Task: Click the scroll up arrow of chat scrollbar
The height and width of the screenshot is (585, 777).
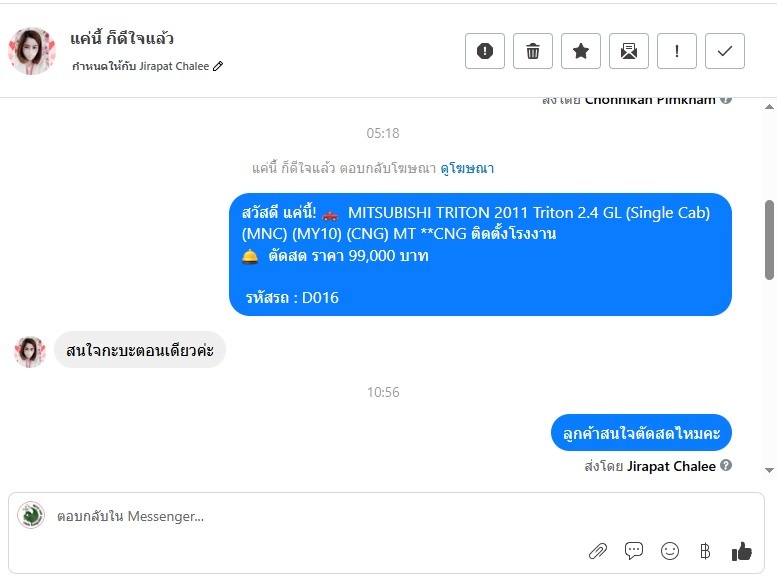Action: pos(769,104)
